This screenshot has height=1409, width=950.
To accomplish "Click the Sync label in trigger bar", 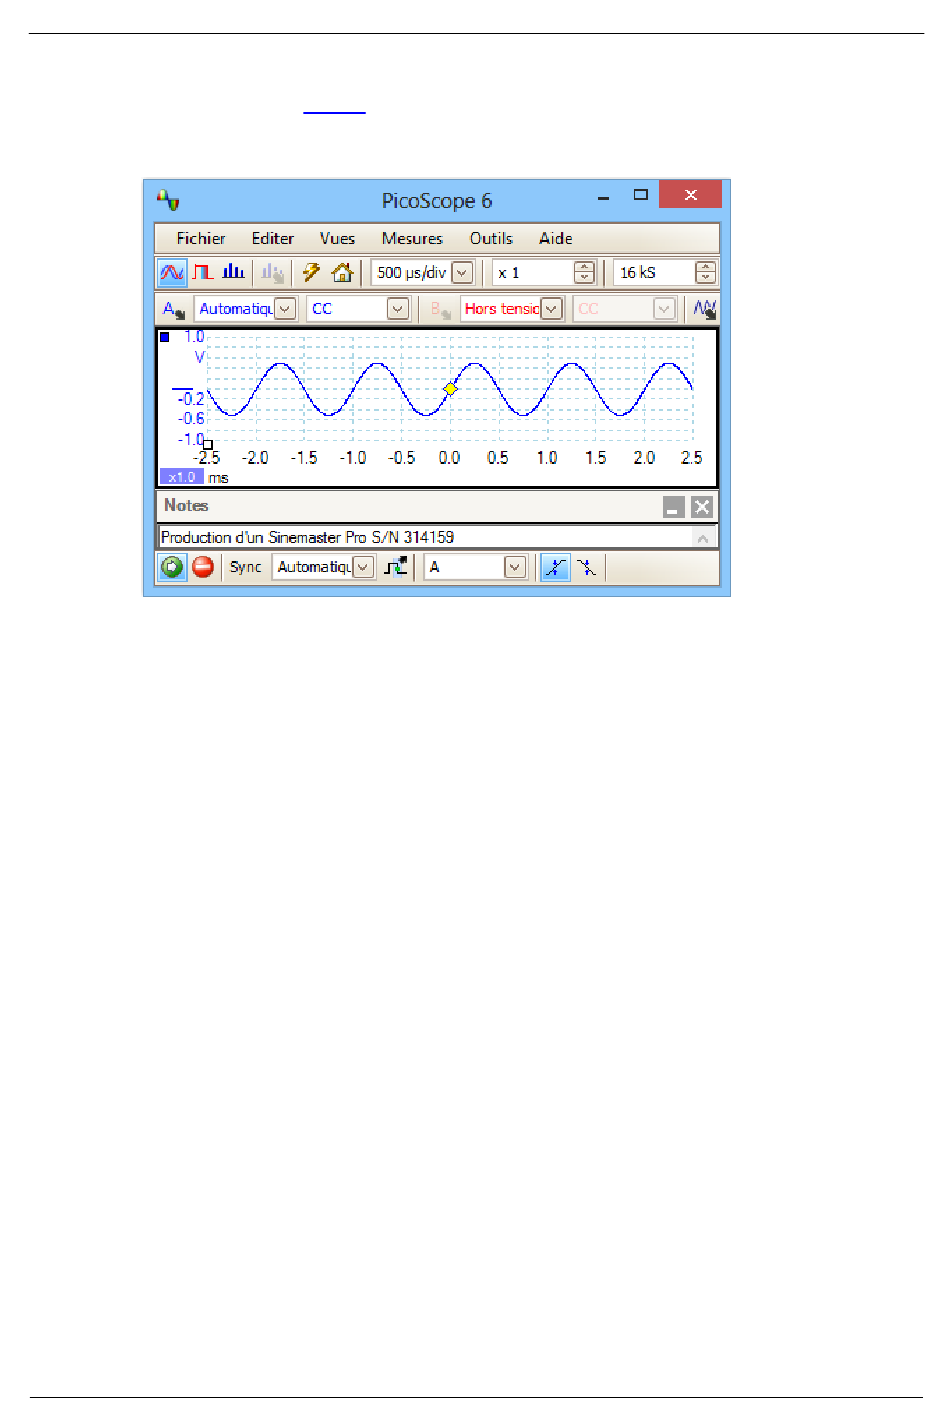I will click(246, 567).
